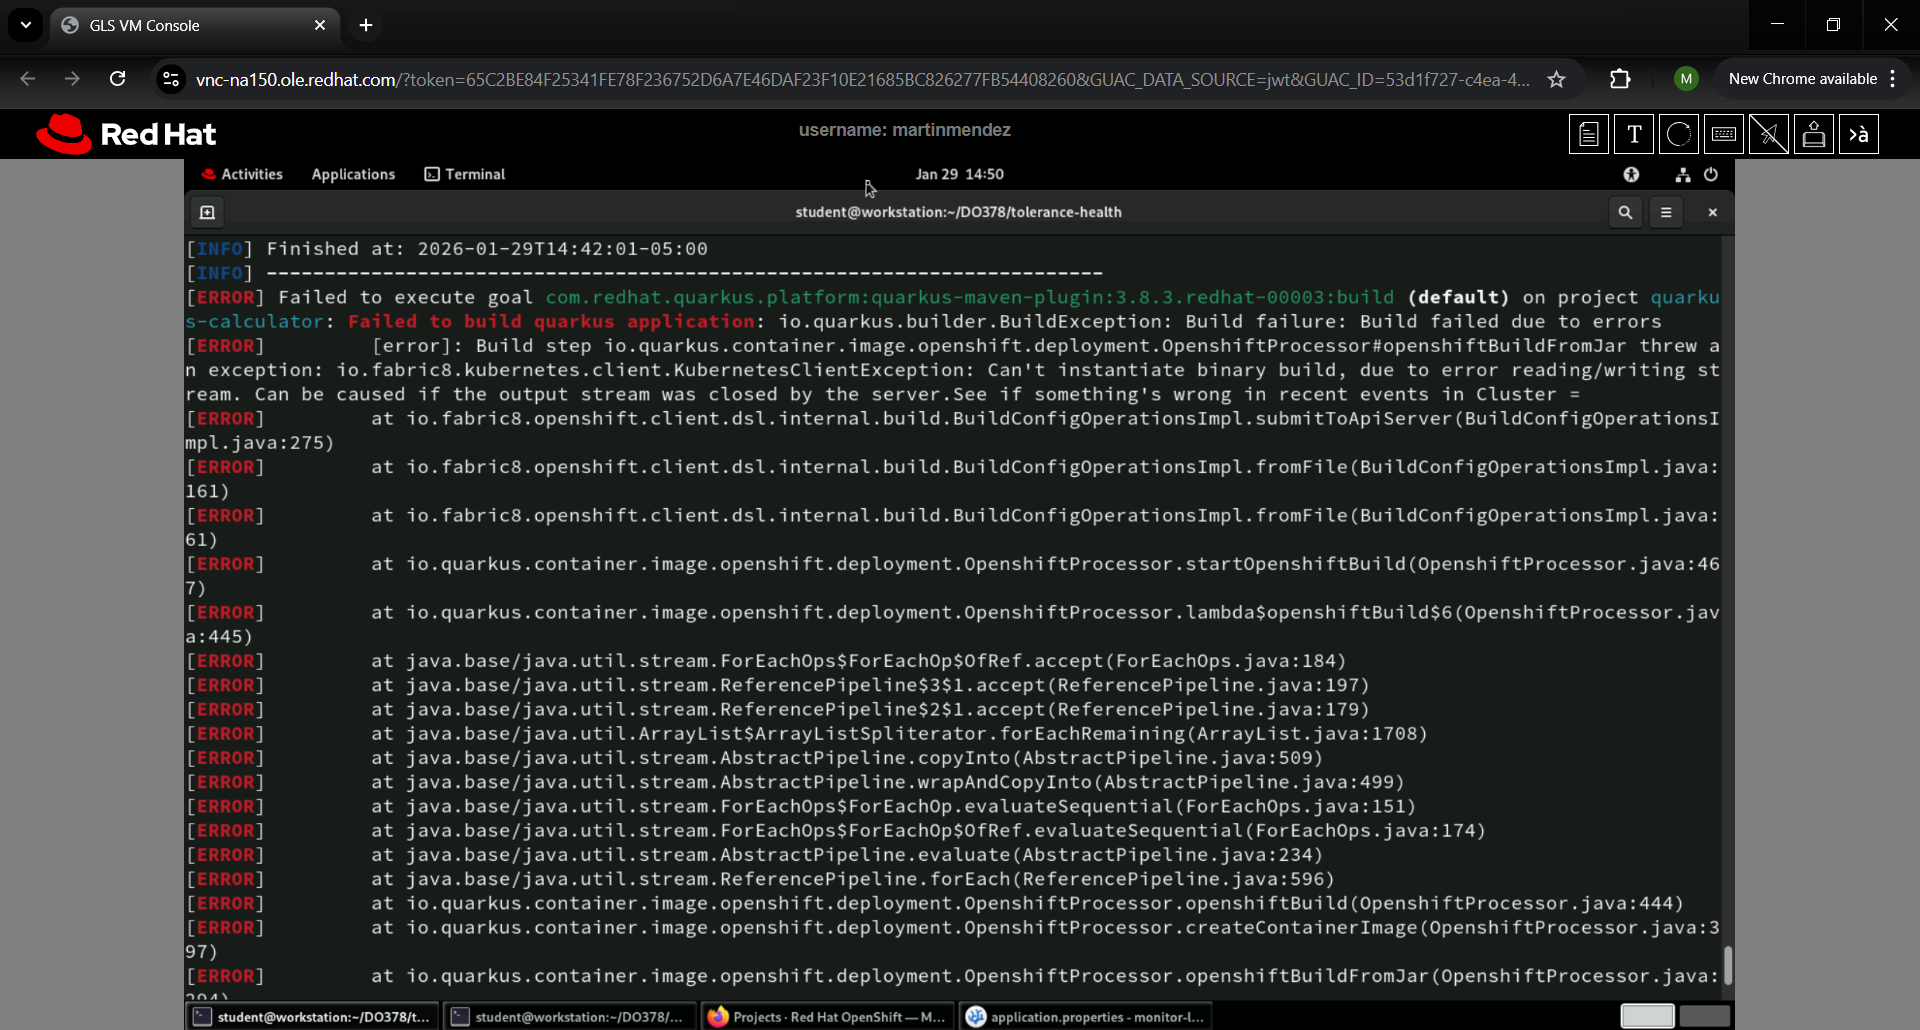Click the quarkus-maven-plugin goal text
This screenshot has width=1920, height=1030.
(970, 297)
